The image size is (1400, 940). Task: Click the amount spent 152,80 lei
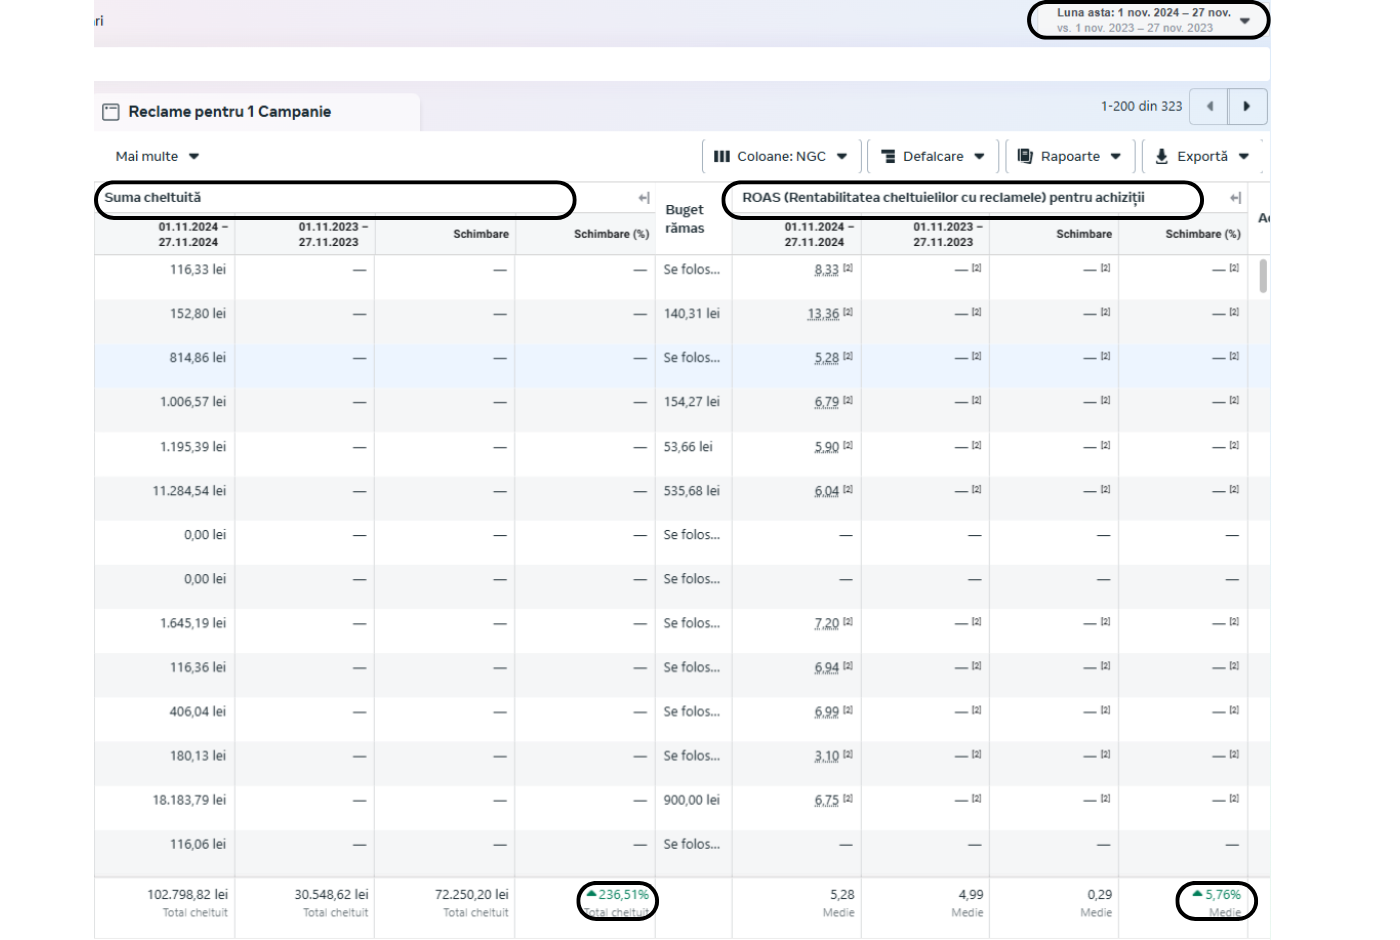coord(198,314)
